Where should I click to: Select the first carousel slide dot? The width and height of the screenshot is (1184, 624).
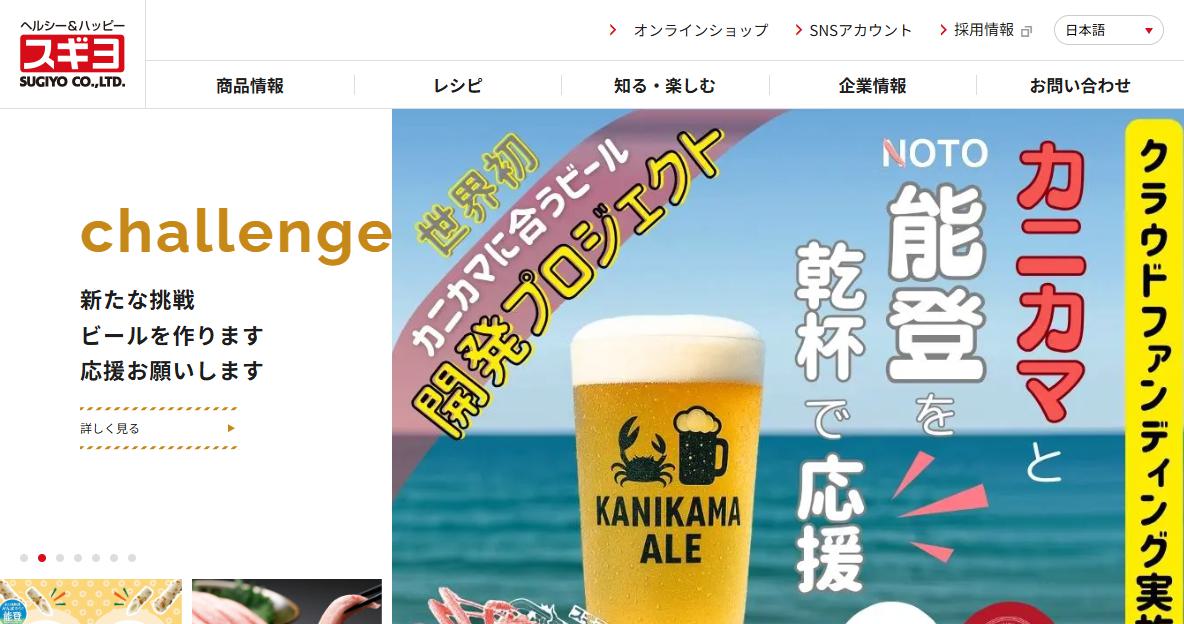click(x=24, y=558)
